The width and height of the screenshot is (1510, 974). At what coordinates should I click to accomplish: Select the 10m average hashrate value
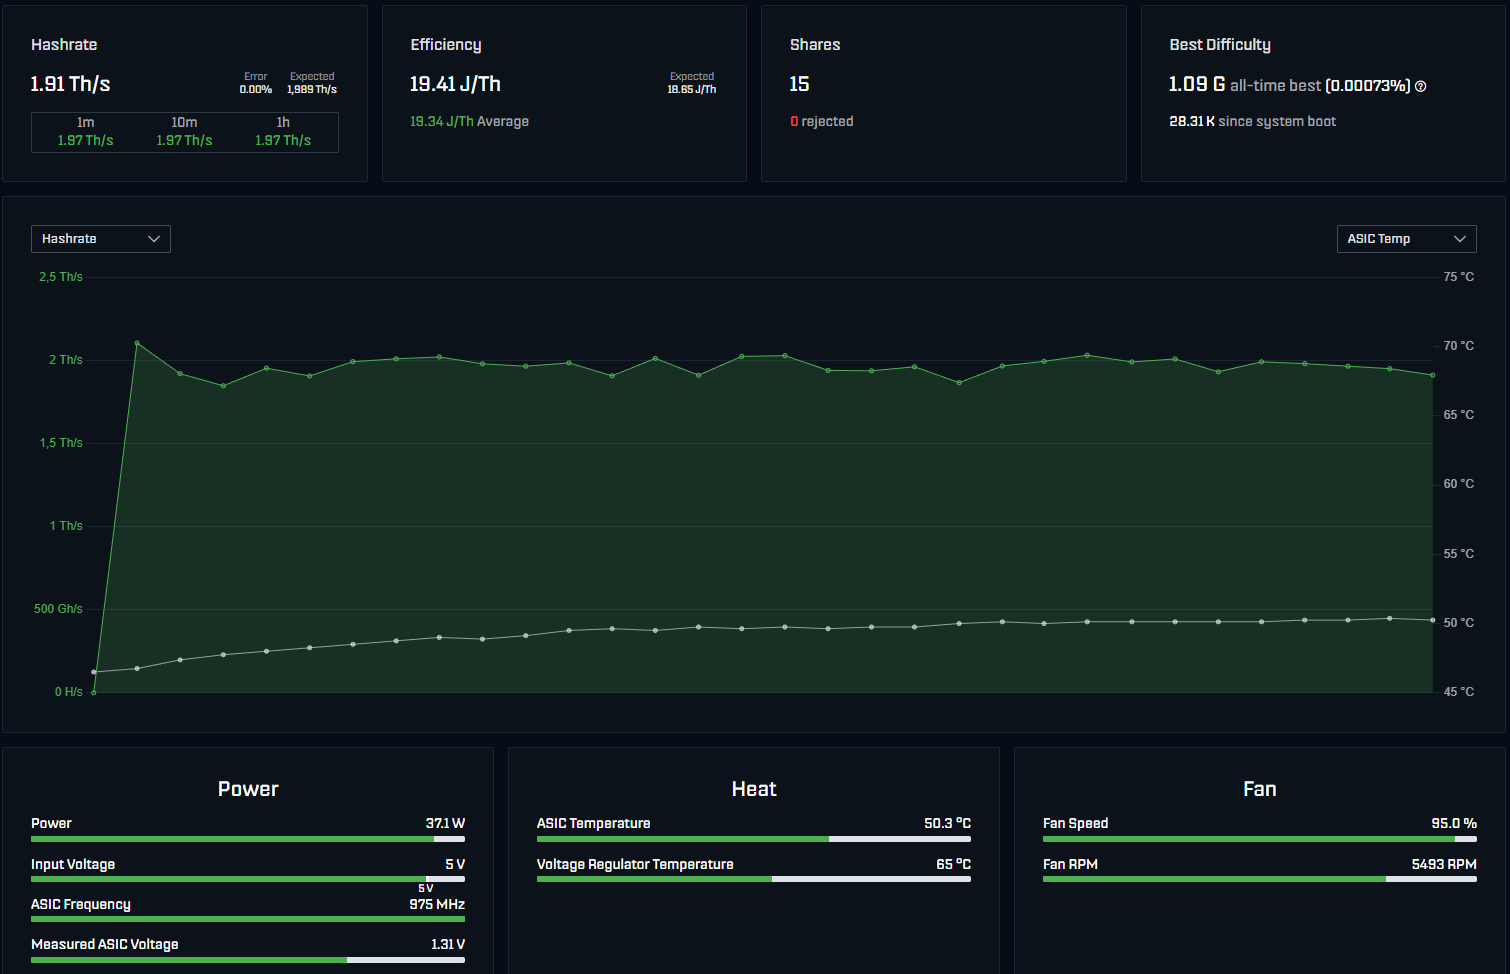tap(184, 141)
